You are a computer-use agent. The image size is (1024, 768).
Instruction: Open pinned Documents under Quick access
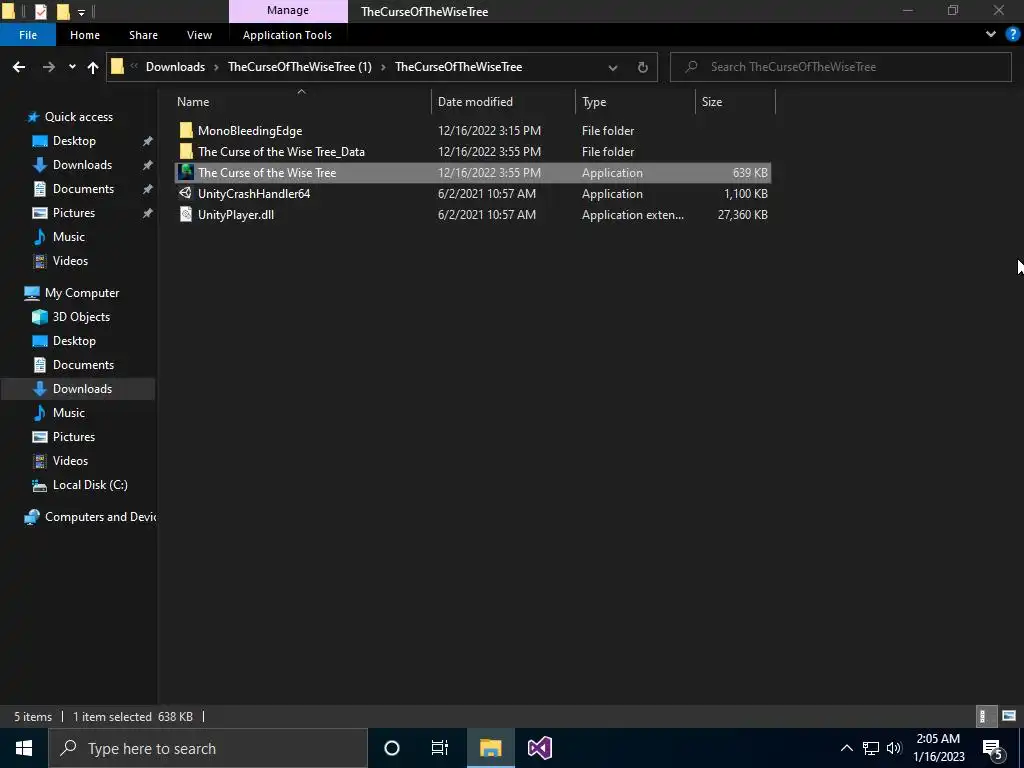[83, 189]
